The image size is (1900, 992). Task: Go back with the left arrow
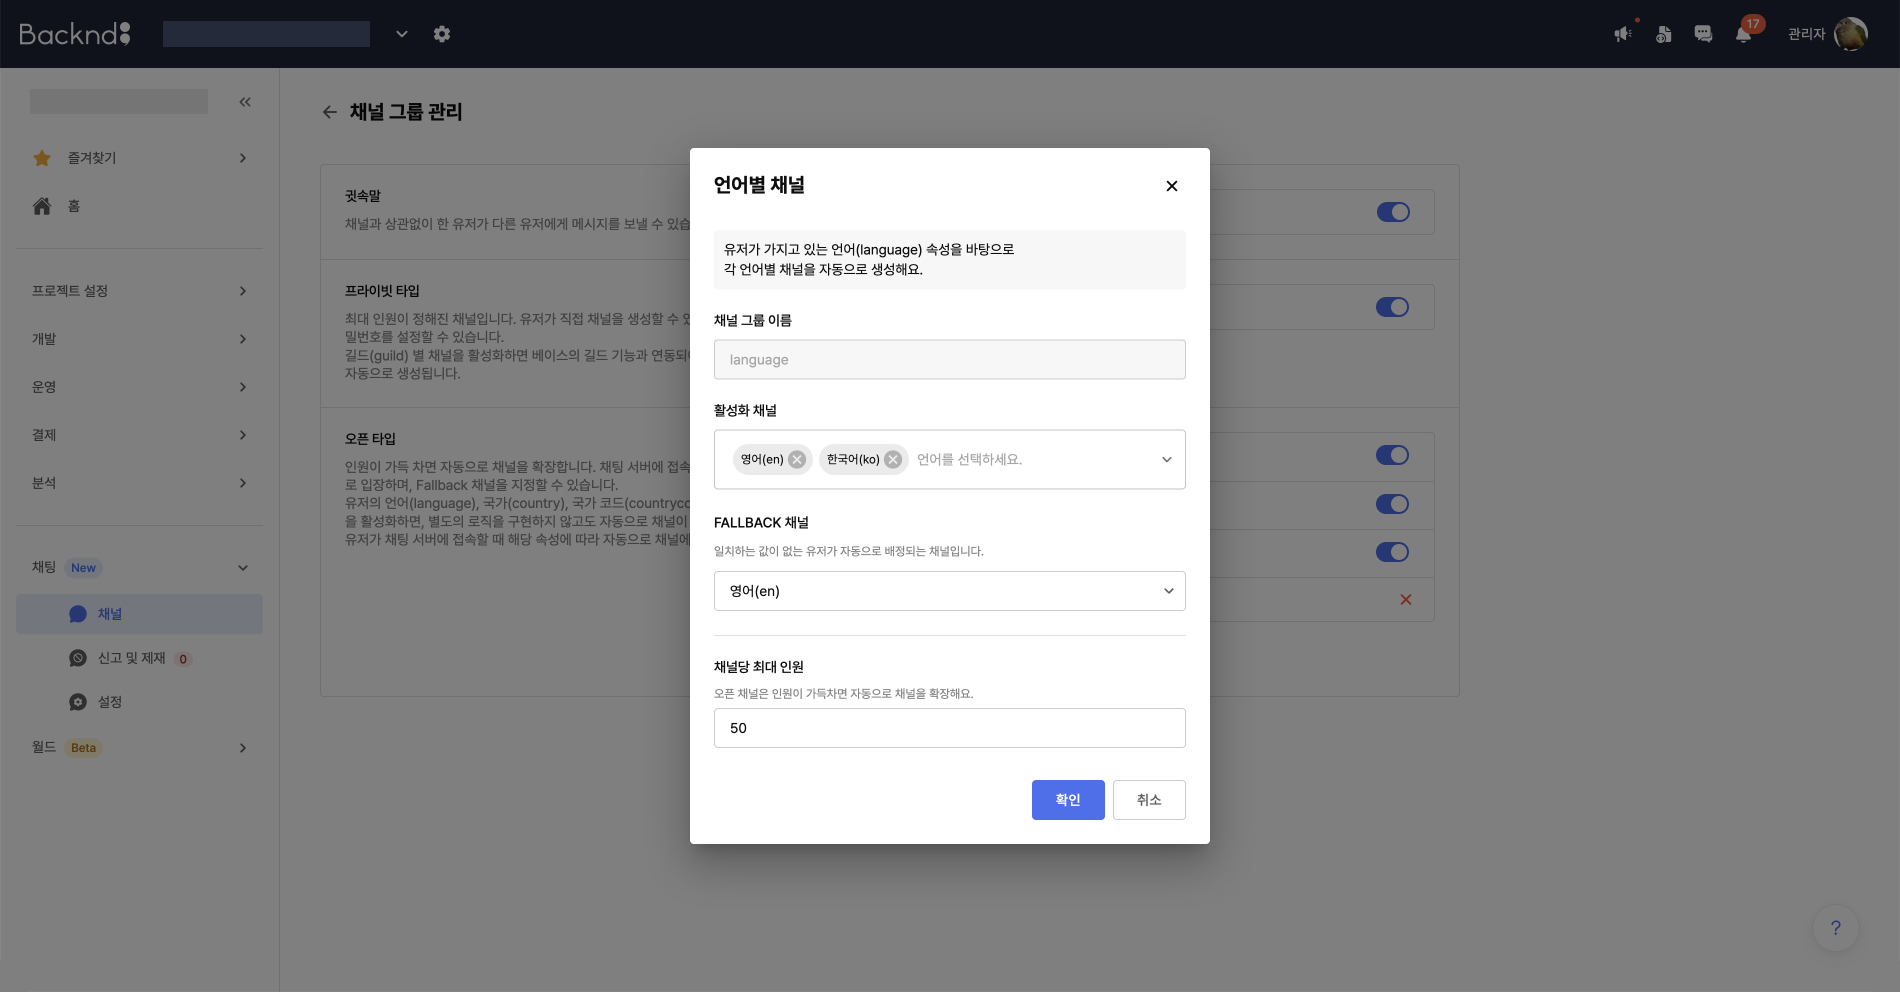(329, 112)
